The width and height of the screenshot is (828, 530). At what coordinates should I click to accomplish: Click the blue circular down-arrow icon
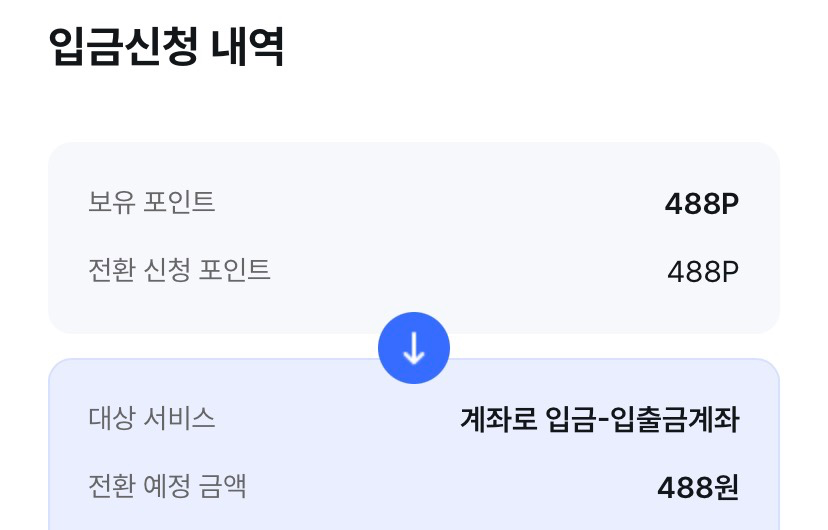tap(414, 349)
